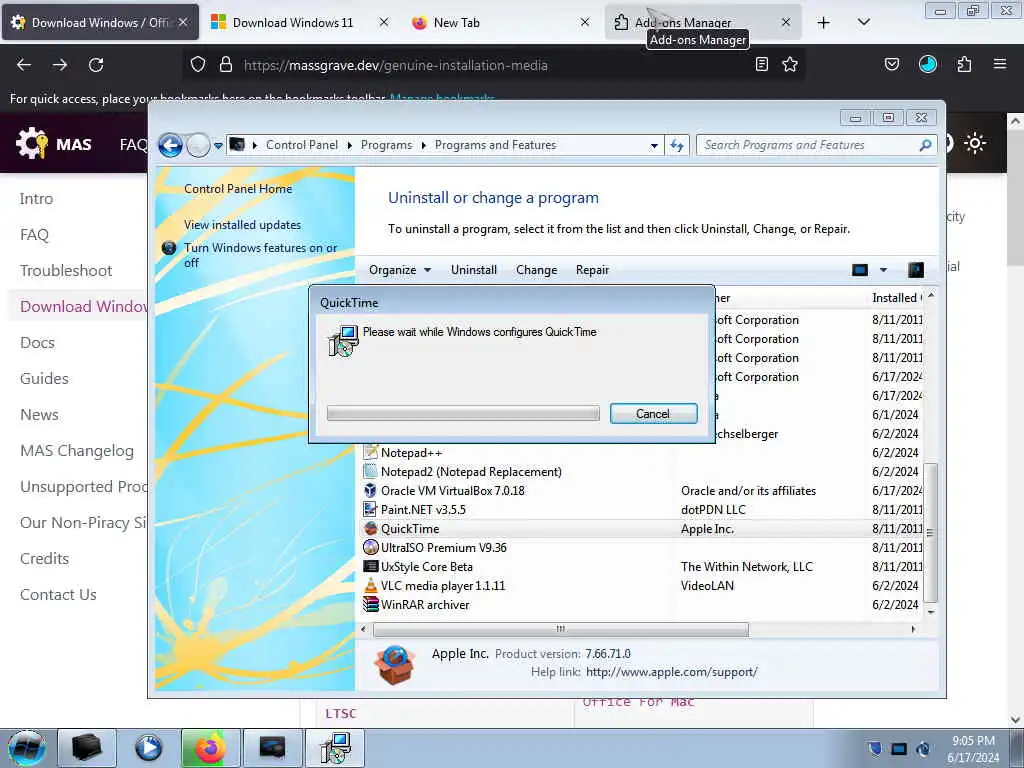Open the Pocket save icon
The image size is (1024, 768).
pos(891,64)
